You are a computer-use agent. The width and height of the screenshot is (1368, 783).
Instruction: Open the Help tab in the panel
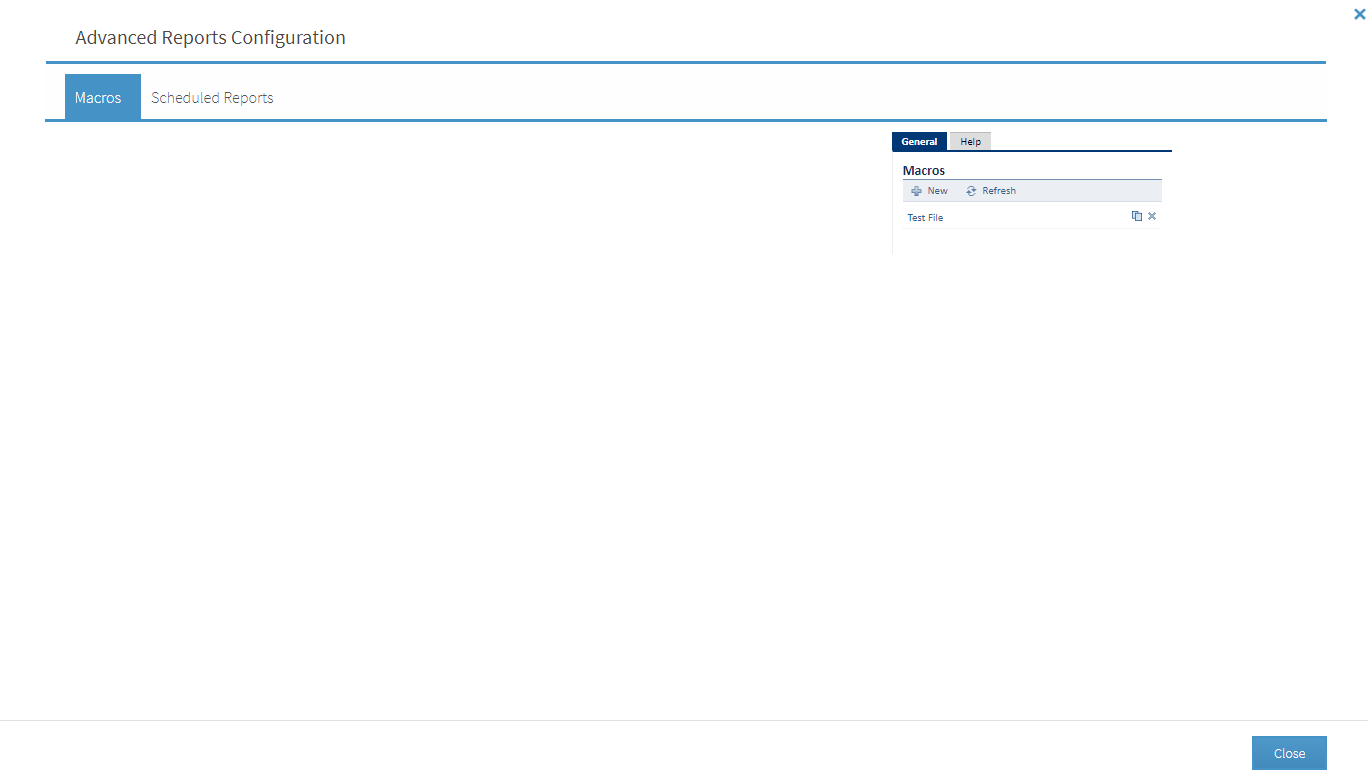(970, 142)
